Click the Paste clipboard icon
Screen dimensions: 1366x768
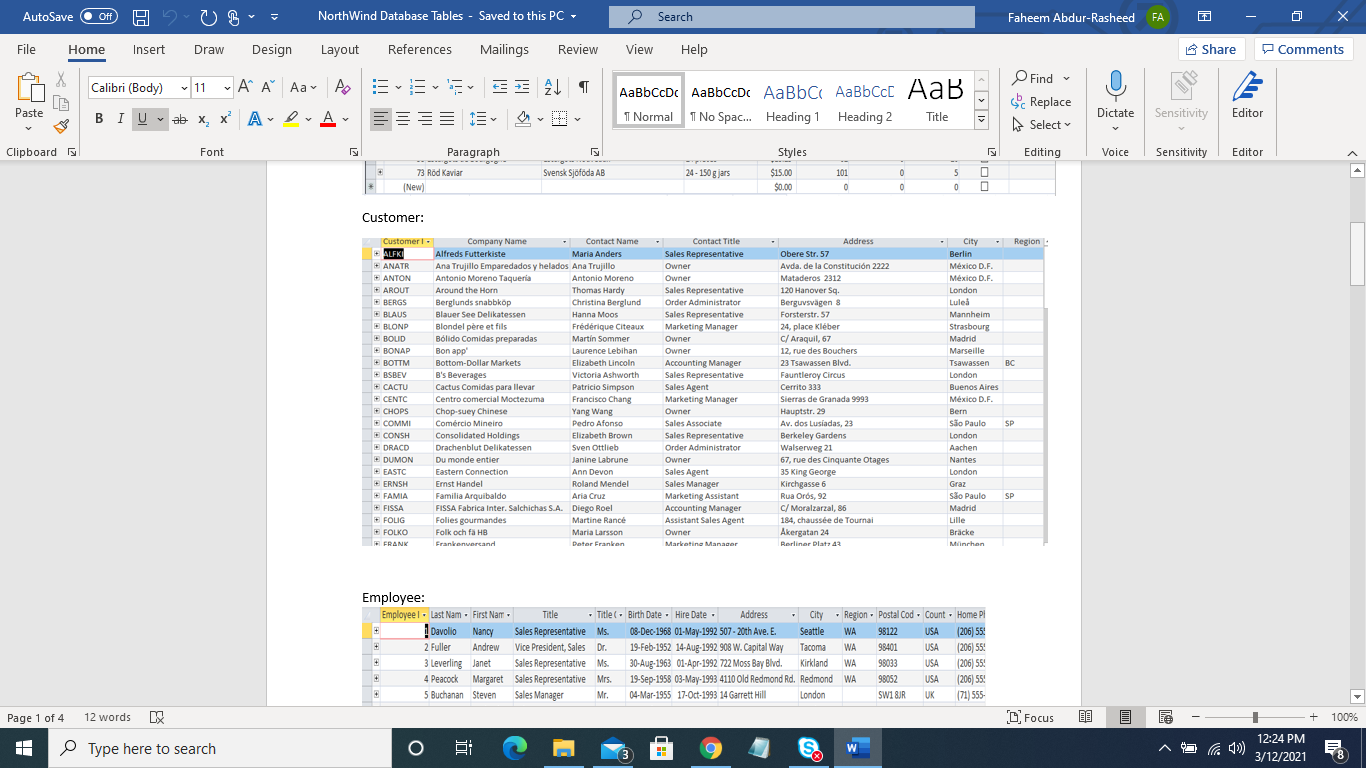[29, 89]
